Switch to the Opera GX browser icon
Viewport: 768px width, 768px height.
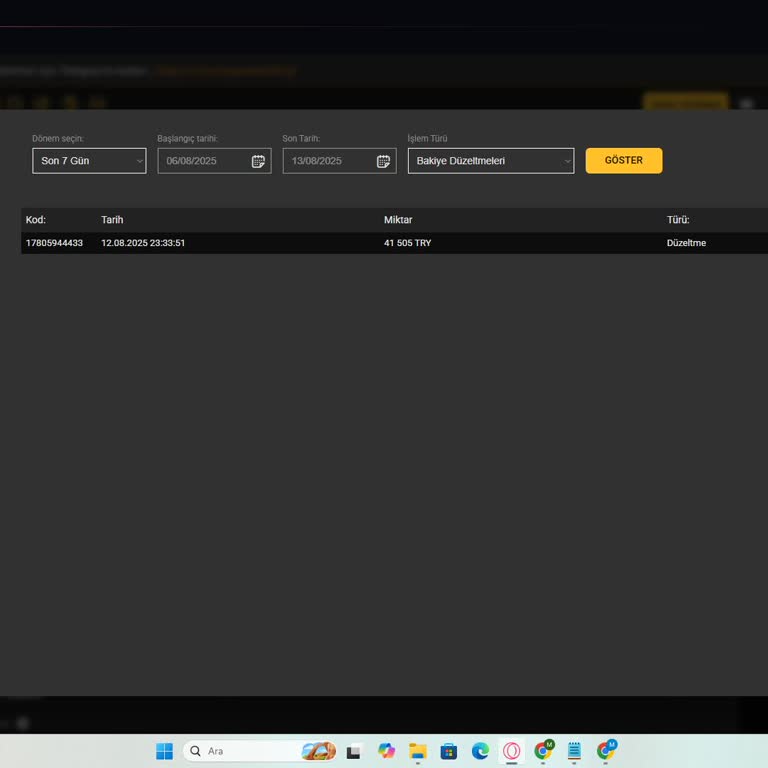pyautogui.click(x=512, y=751)
